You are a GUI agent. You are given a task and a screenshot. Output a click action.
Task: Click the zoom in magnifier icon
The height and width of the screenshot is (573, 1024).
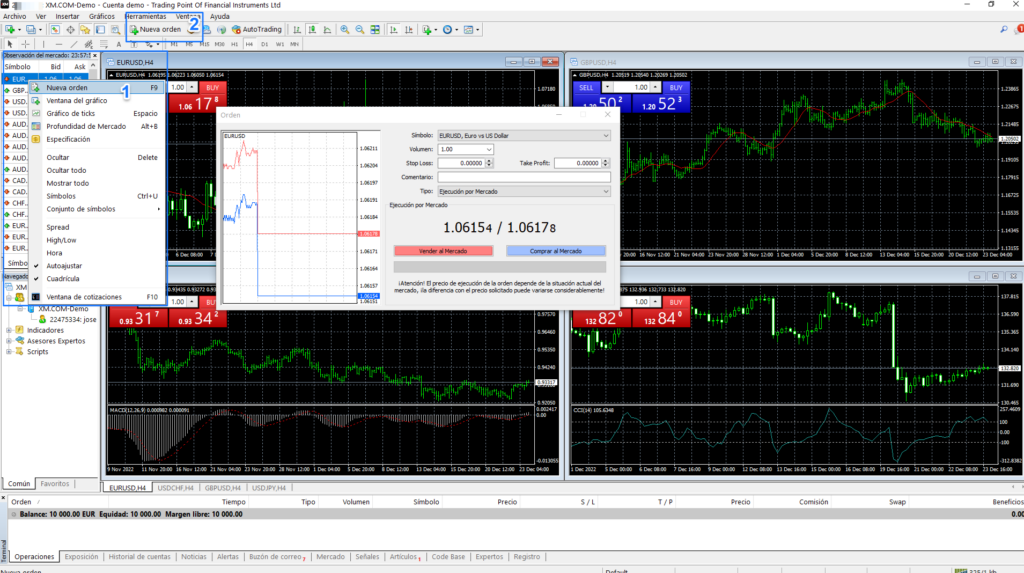coord(345,29)
